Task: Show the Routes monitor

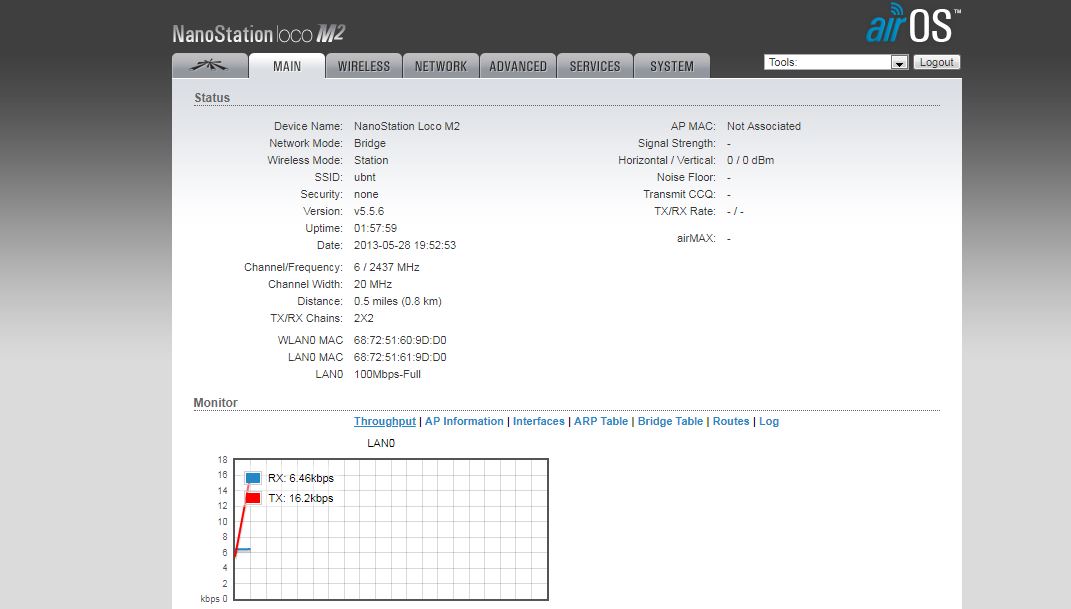Action: (731, 421)
